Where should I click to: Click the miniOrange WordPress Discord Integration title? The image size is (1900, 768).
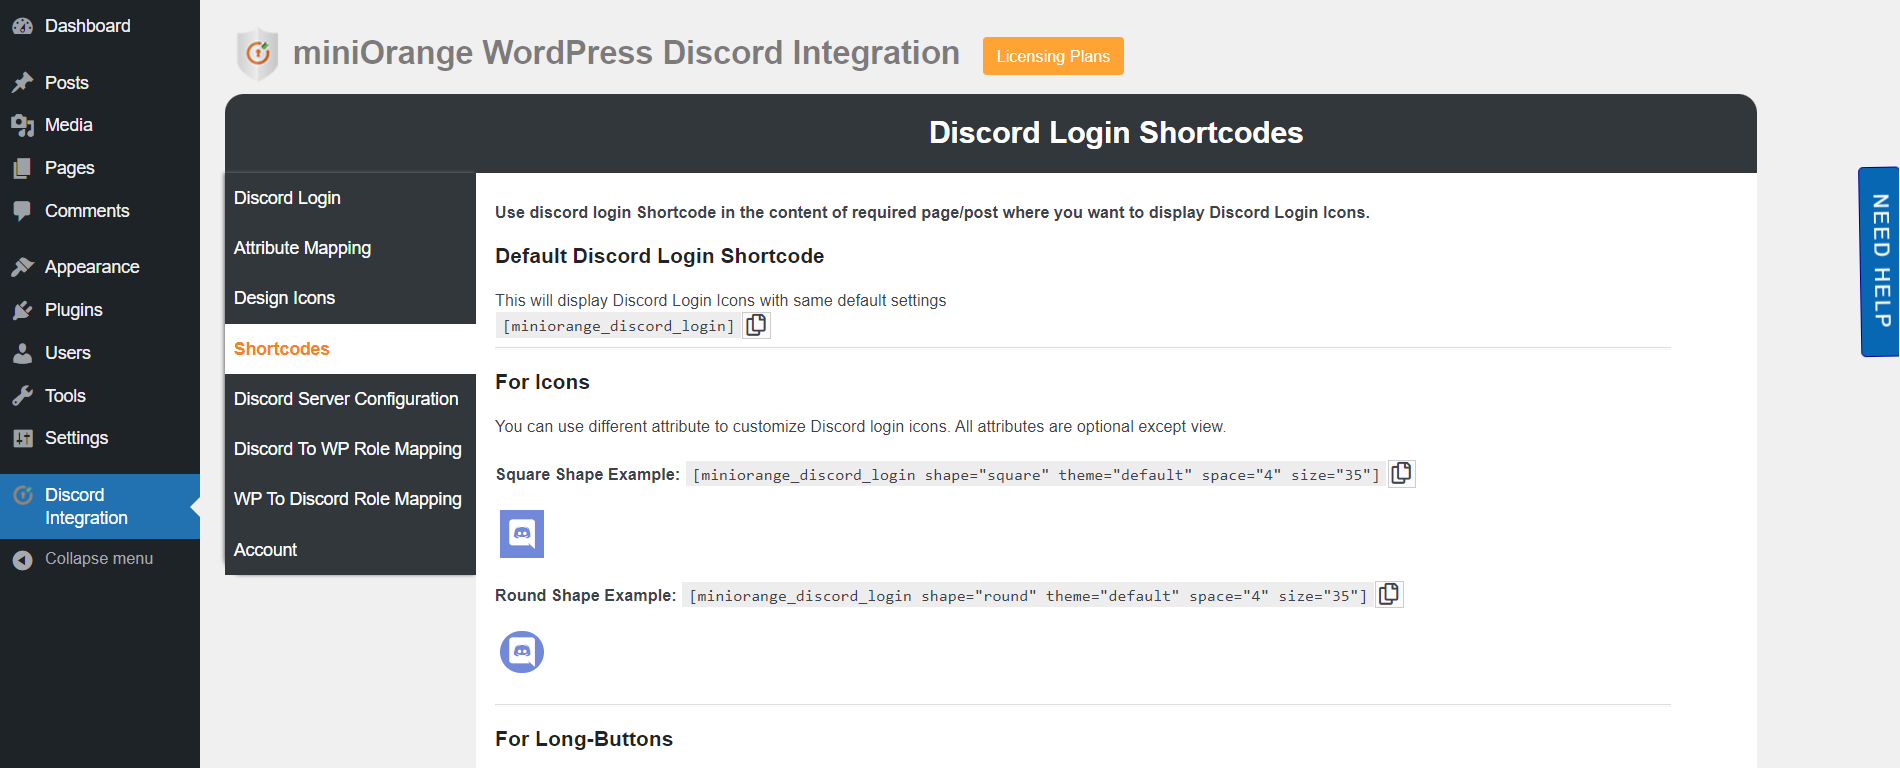pyautogui.click(x=626, y=53)
